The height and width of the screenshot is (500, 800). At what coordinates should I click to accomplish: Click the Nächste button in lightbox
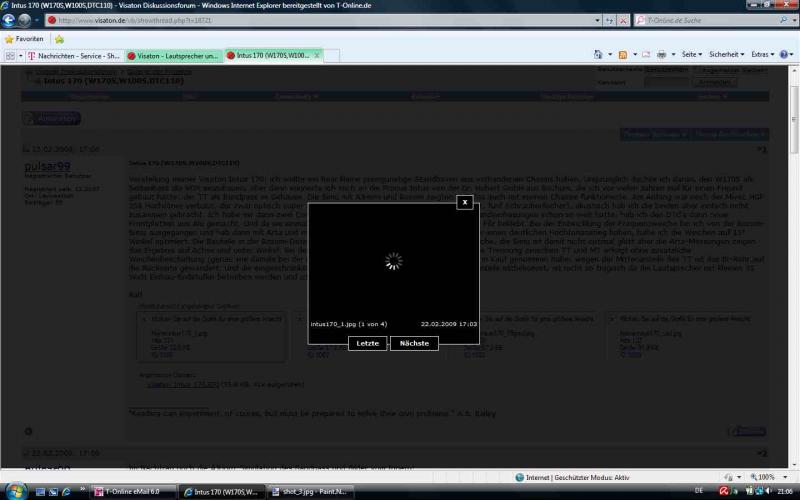pyautogui.click(x=414, y=343)
